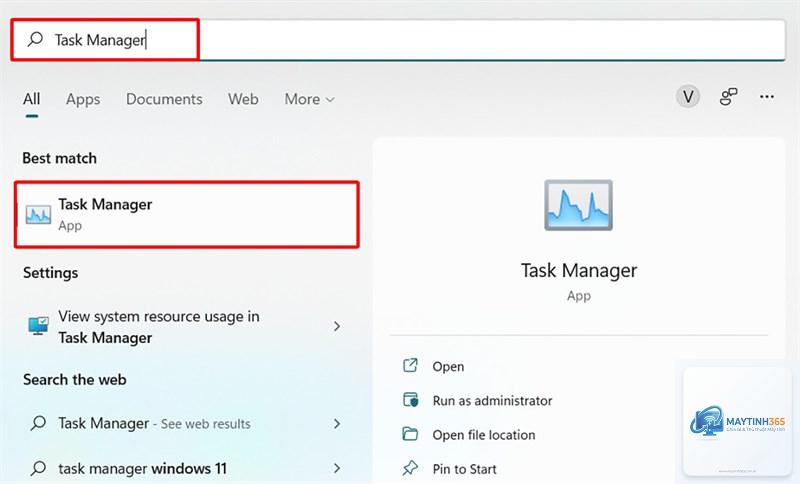
Task: Click magnifier icon beside Task Manager web results
Action: tap(38, 423)
